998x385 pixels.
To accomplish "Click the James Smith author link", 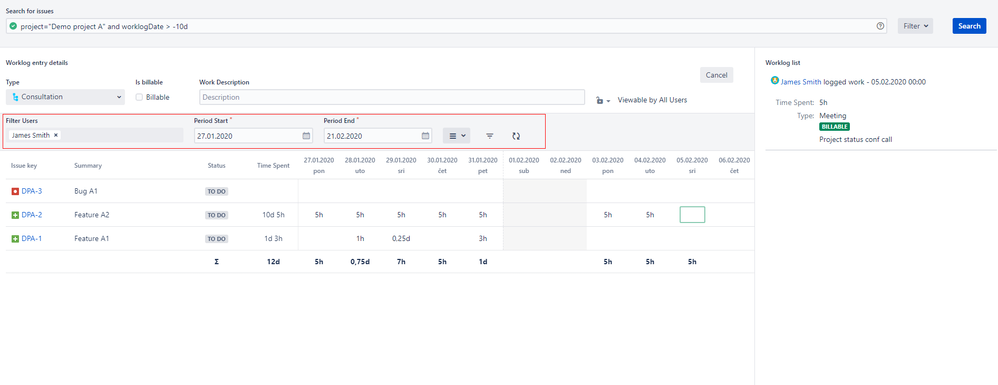I will (801, 82).
